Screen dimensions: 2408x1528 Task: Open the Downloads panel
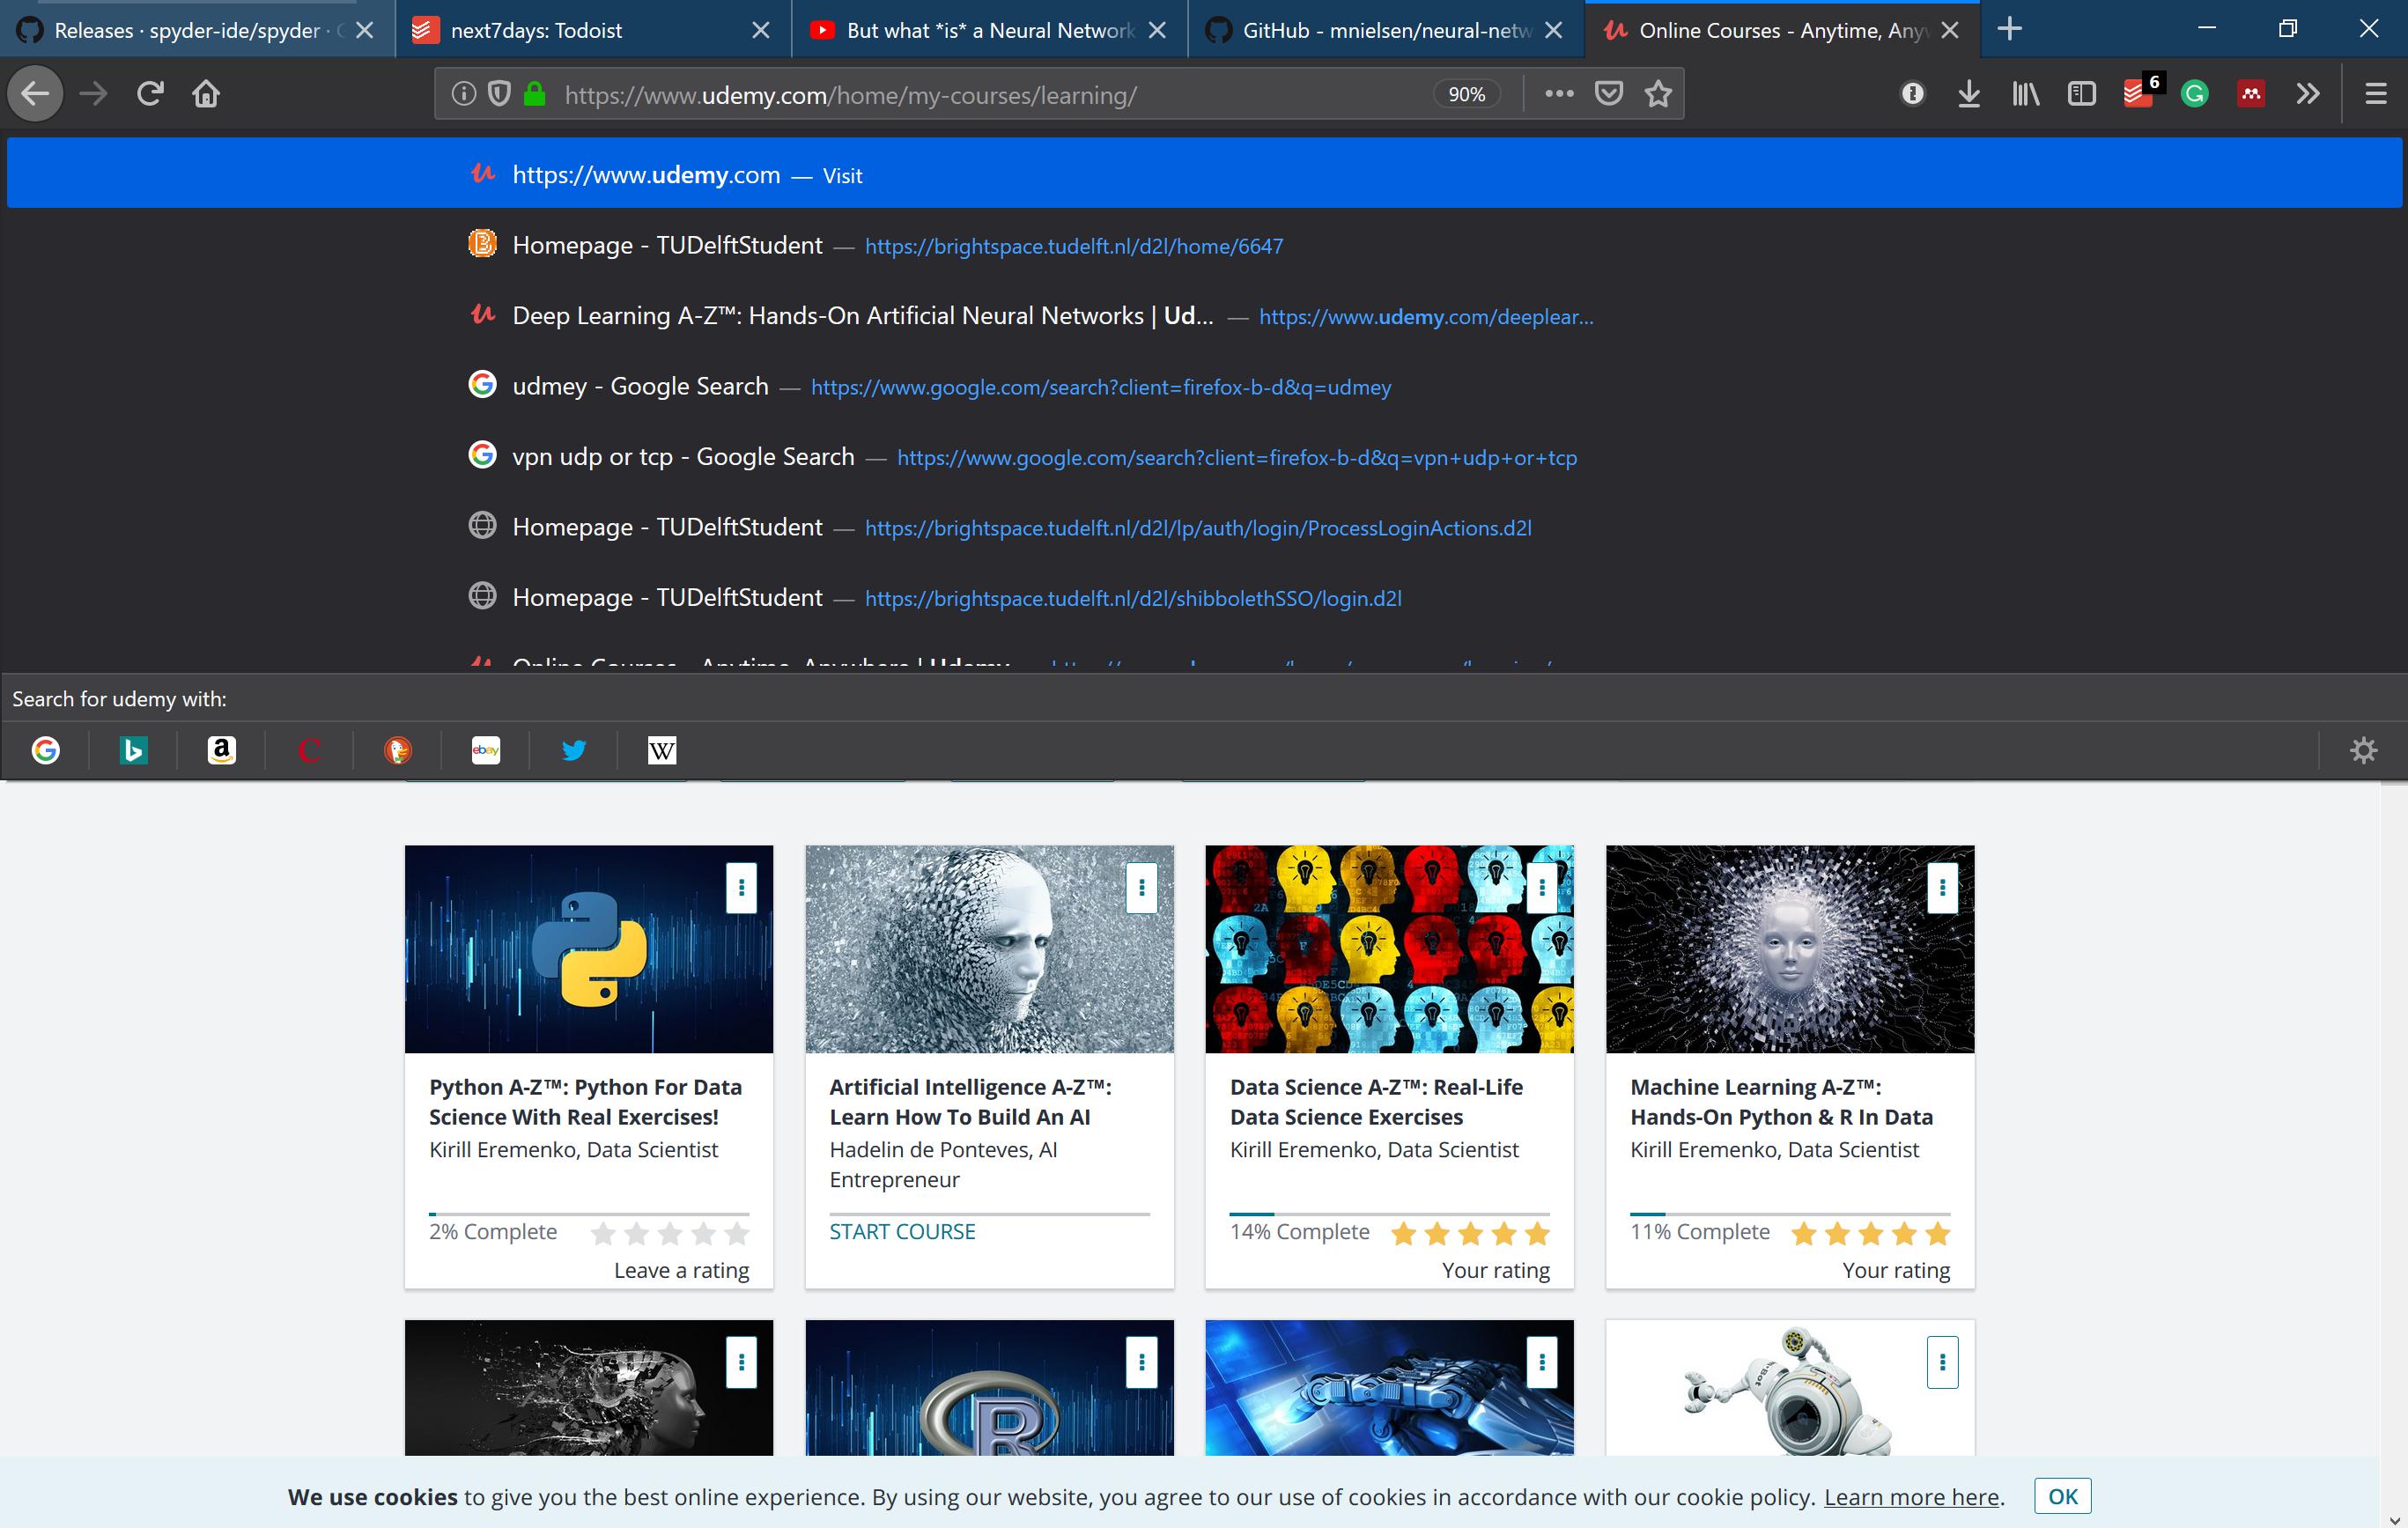1969,94
